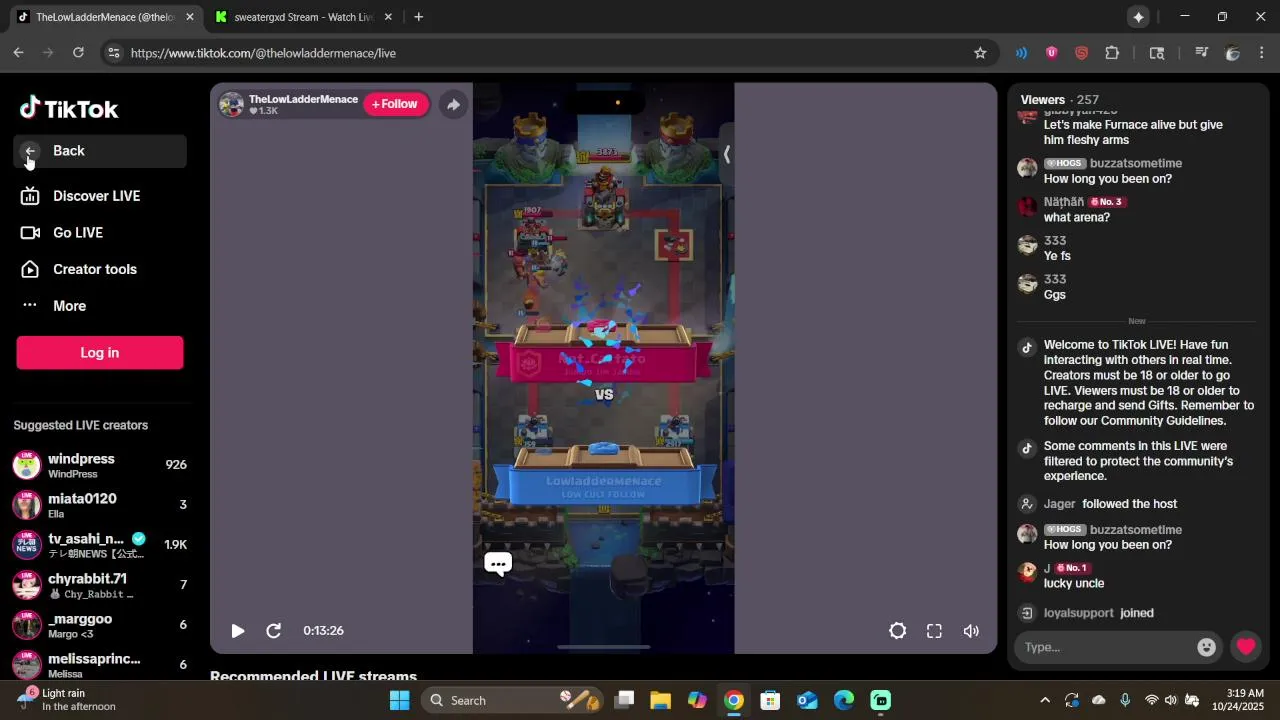Click TheLowLadderMenace streamer avatar
This screenshot has height=720, width=1280.
click(x=232, y=104)
